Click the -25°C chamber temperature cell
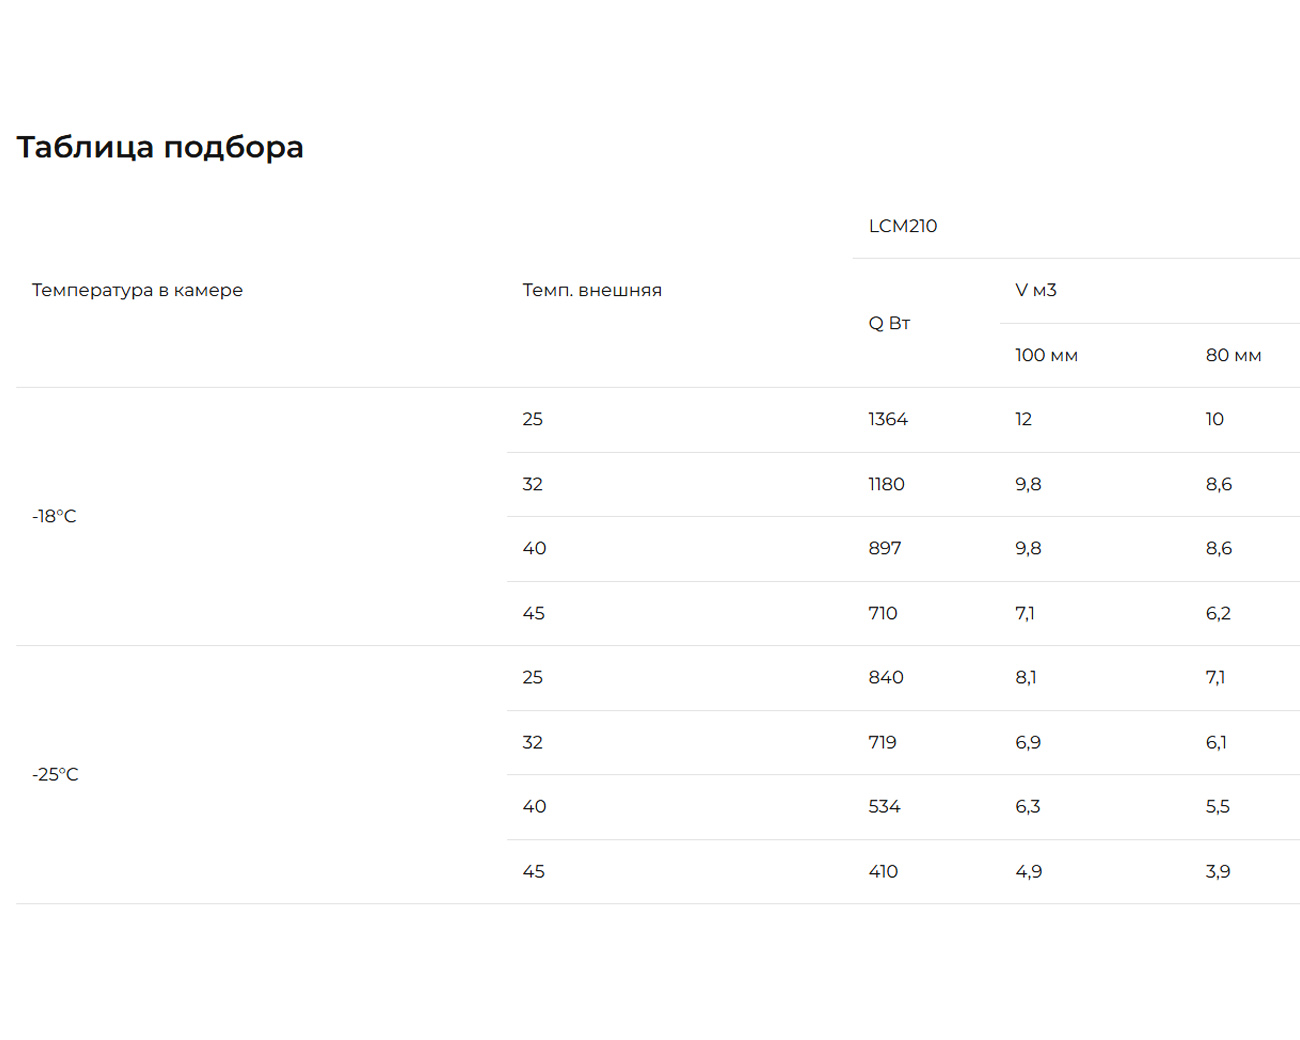This screenshot has height=1040, width=1300. click(55, 774)
